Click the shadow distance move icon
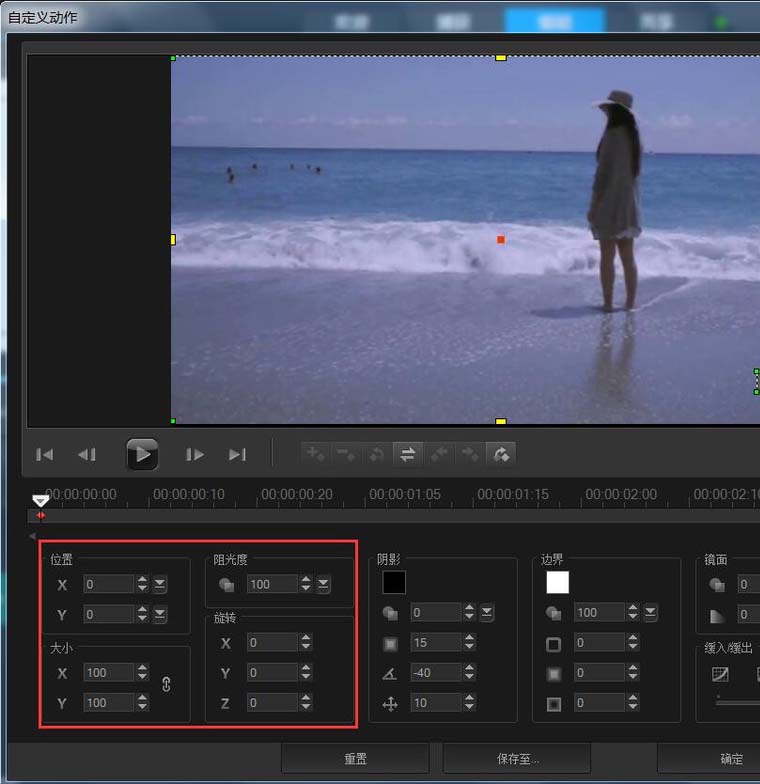This screenshot has width=760, height=784. point(390,704)
